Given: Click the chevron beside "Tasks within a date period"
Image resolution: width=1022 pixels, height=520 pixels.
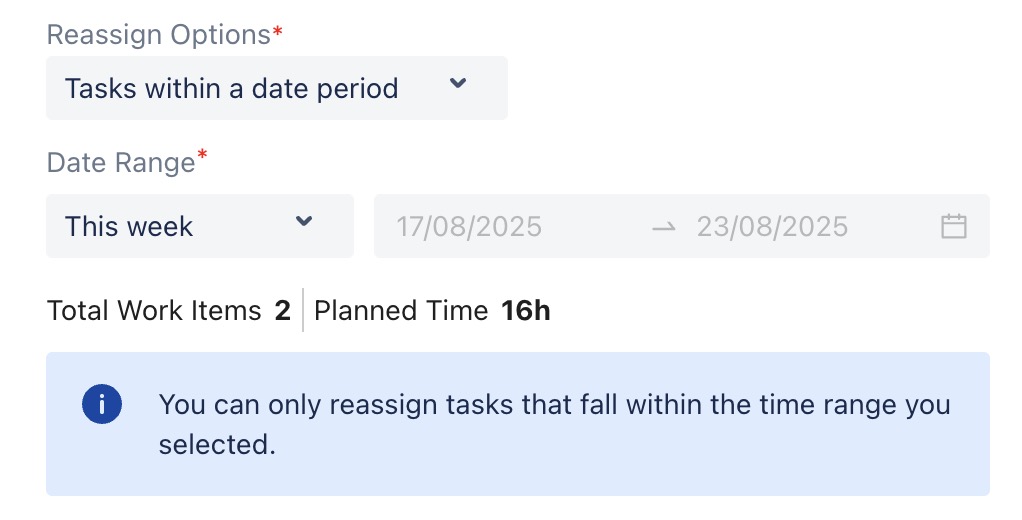Looking at the screenshot, I should pos(457,85).
